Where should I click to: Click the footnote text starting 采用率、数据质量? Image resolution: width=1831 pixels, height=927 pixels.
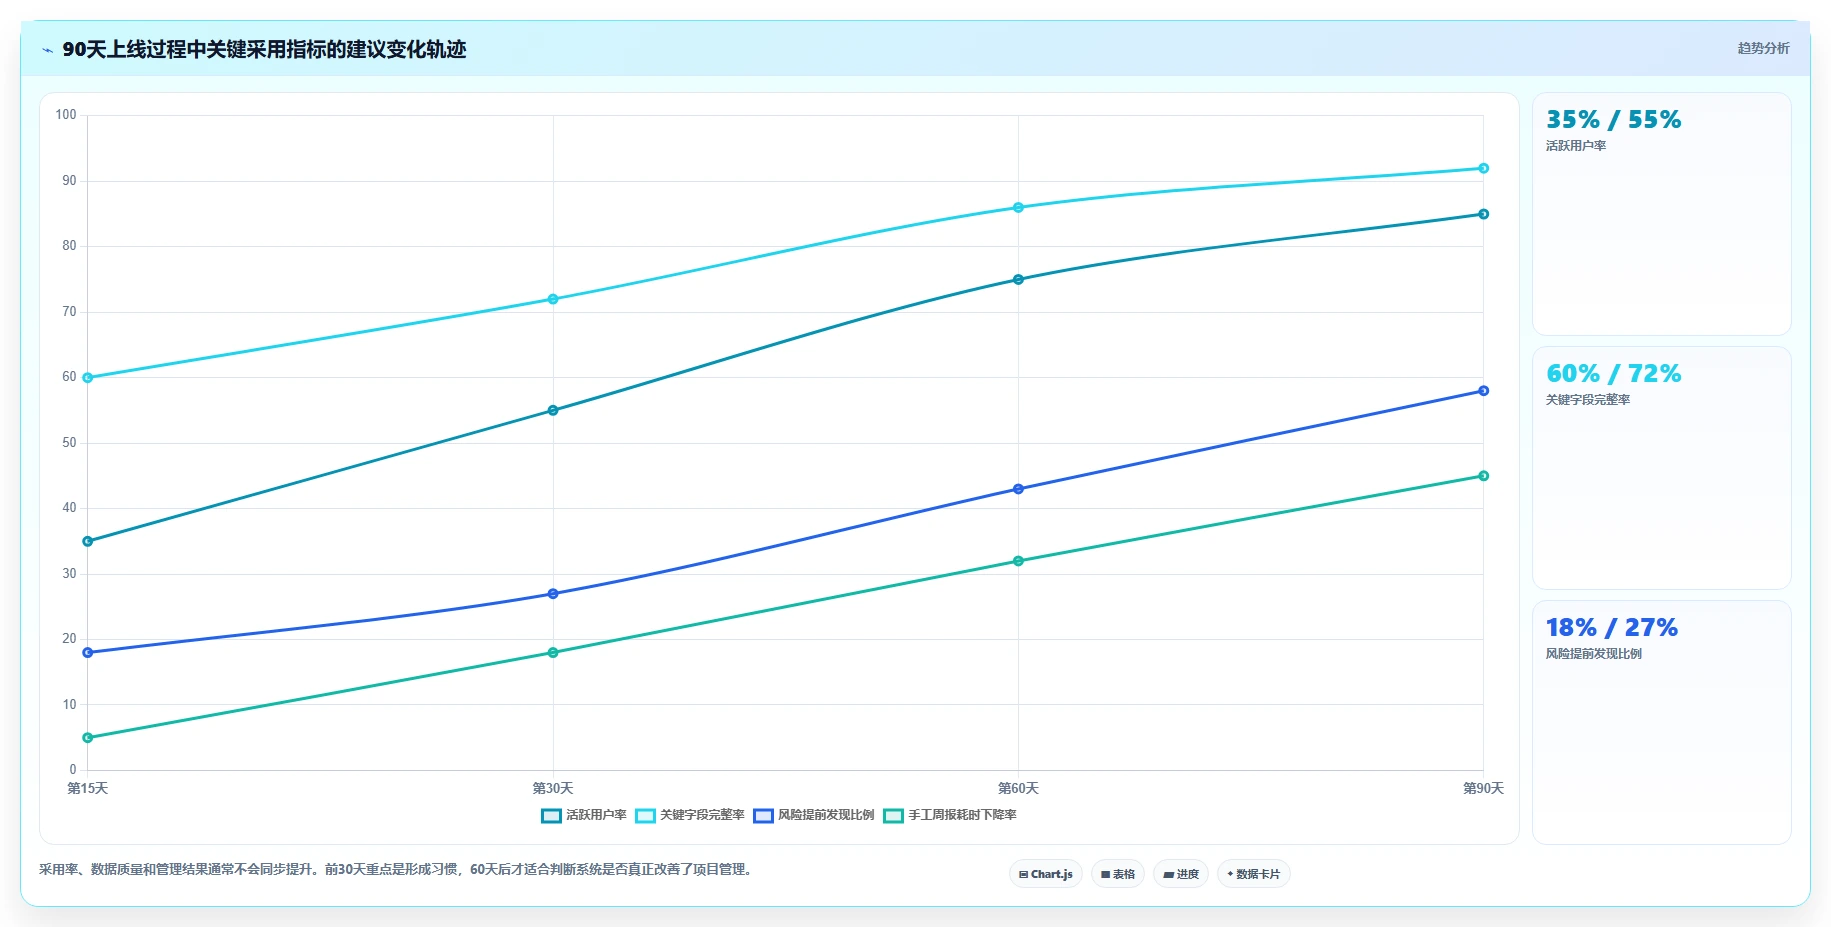(398, 870)
